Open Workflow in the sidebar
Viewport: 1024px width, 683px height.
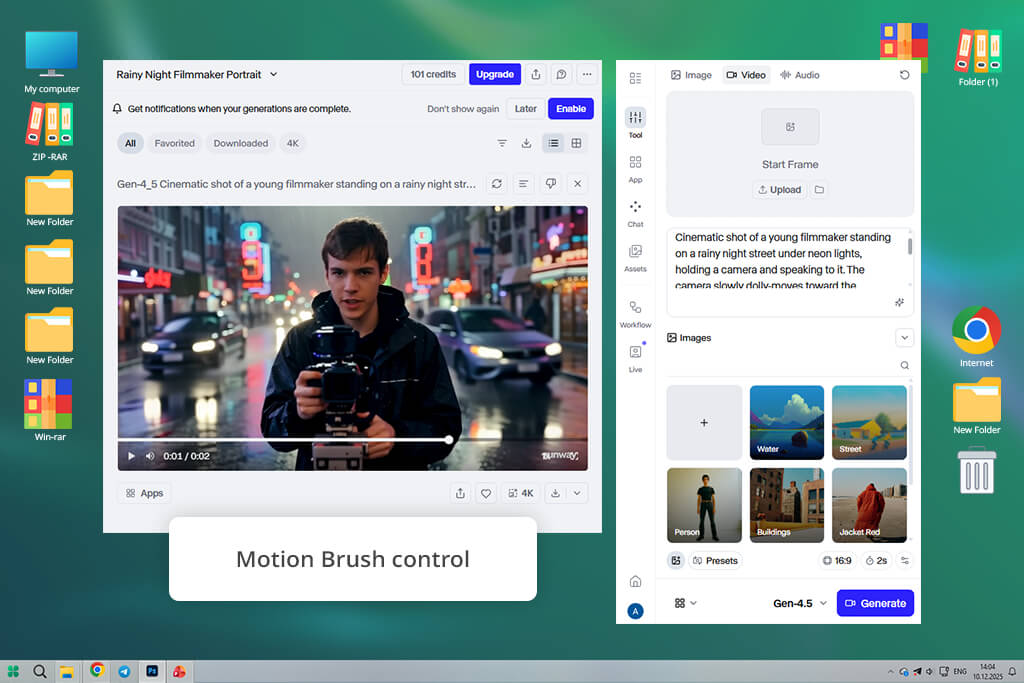635,313
